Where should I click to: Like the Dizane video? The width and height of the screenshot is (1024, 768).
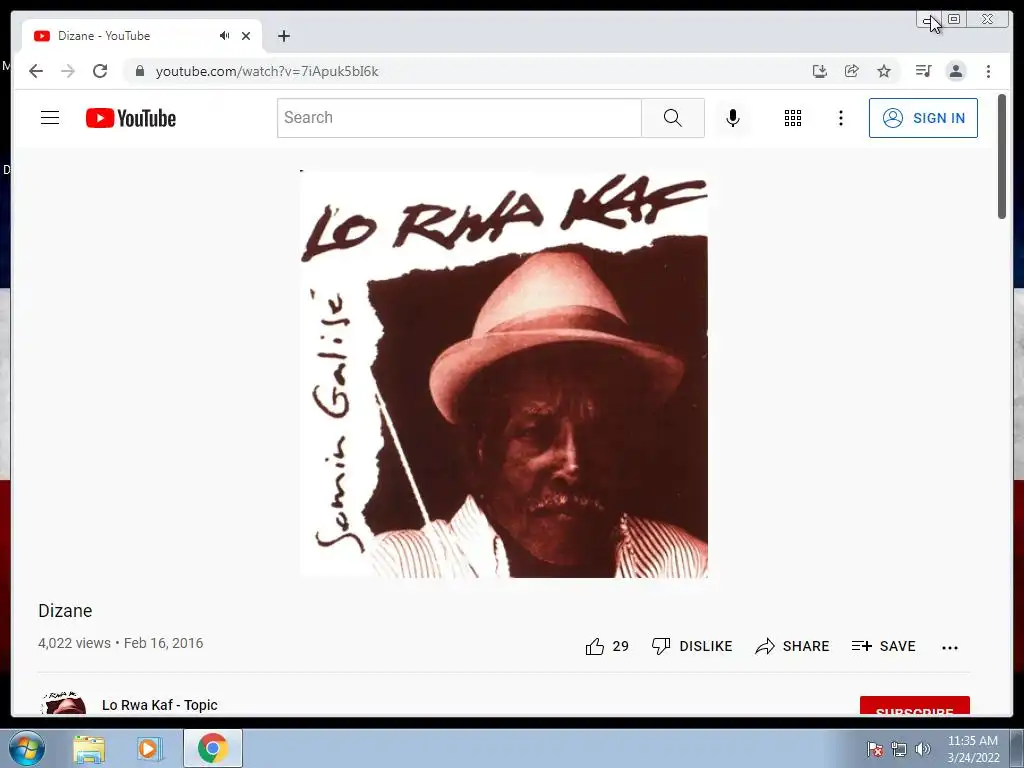coord(607,647)
